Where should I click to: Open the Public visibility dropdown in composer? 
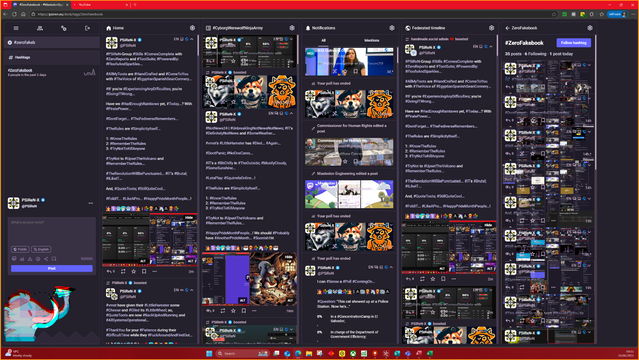click(20, 249)
